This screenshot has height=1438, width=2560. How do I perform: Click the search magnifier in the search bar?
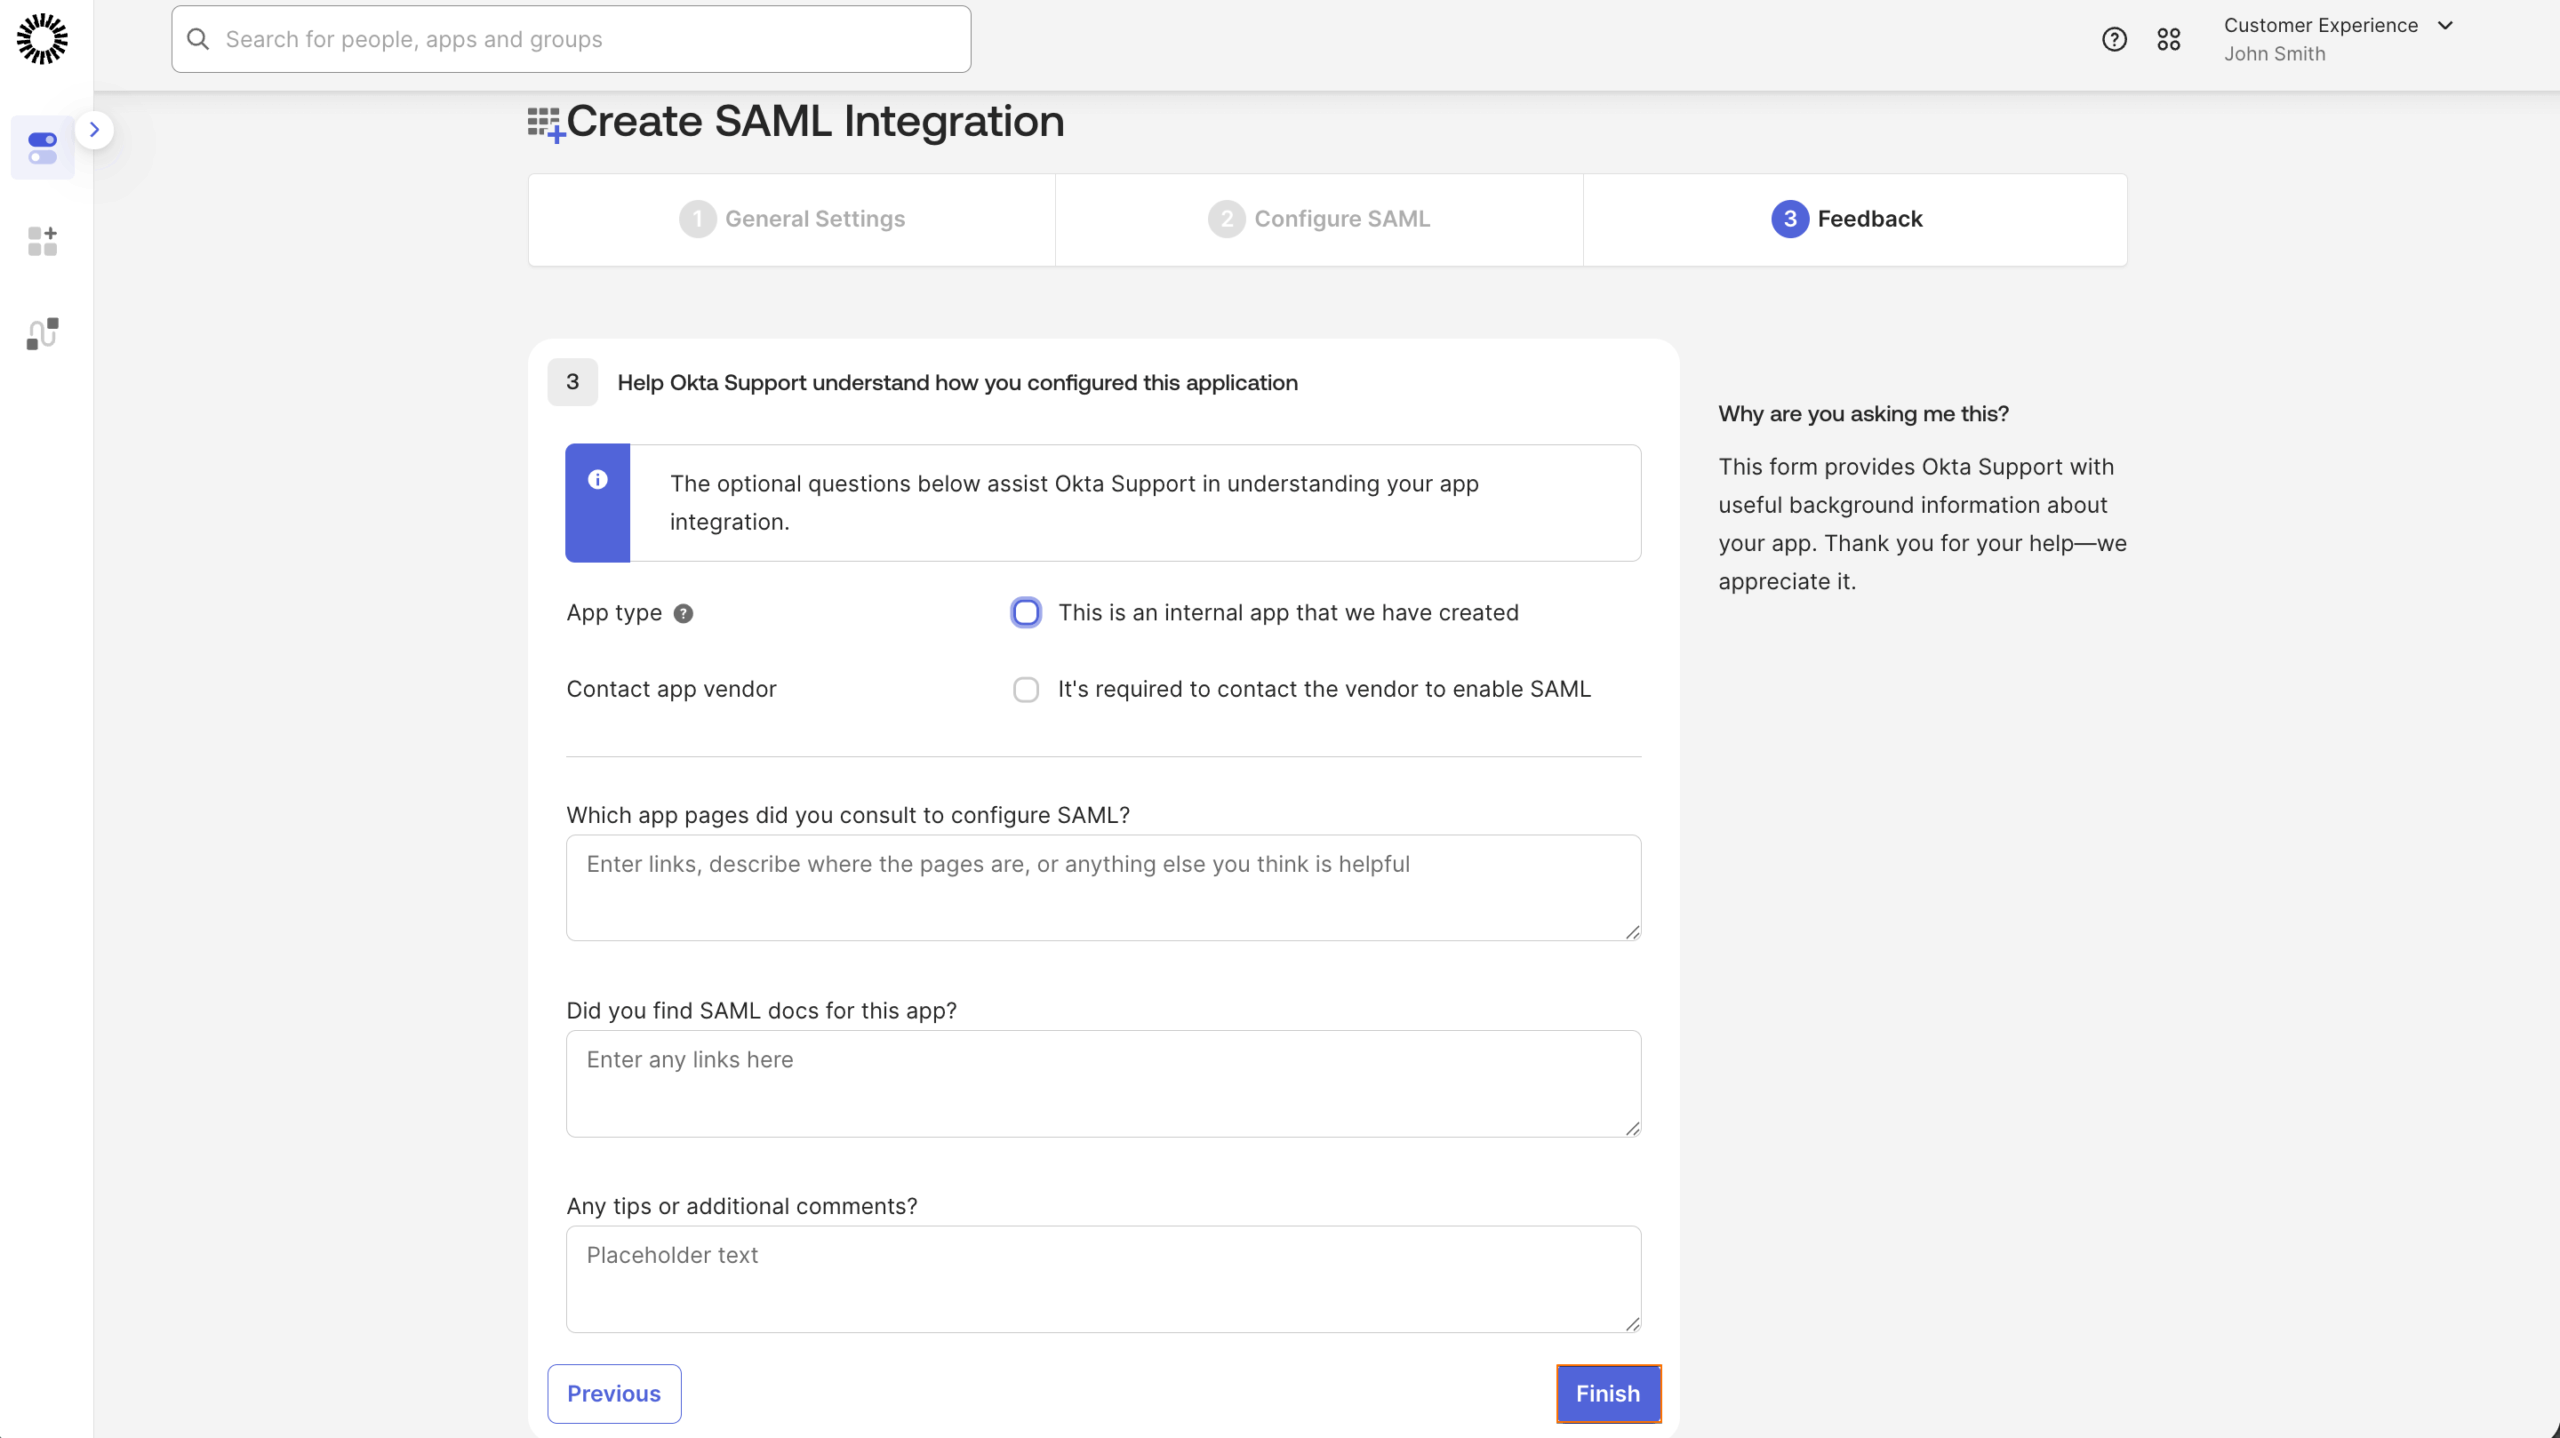pyautogui.click(x=198, y=39)
